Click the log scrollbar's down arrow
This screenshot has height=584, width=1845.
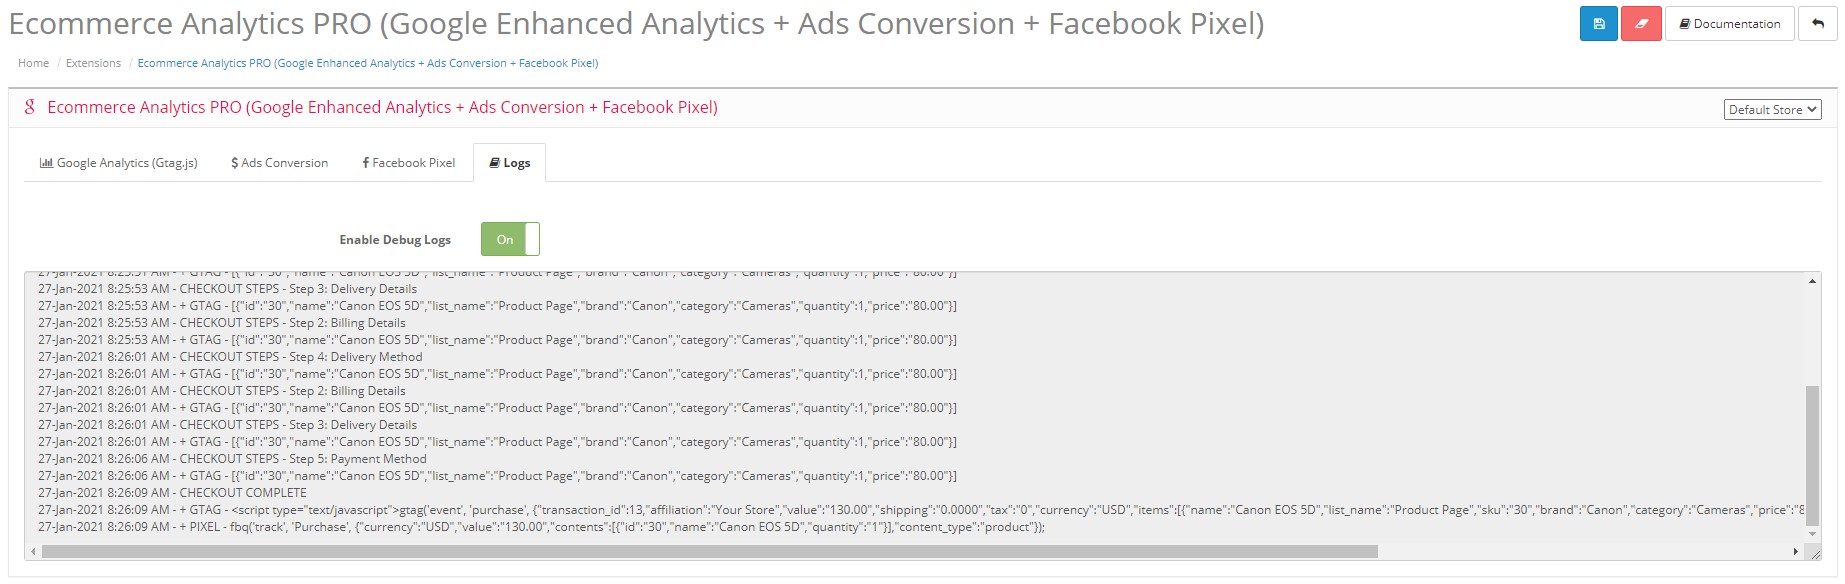(1813, 535)
